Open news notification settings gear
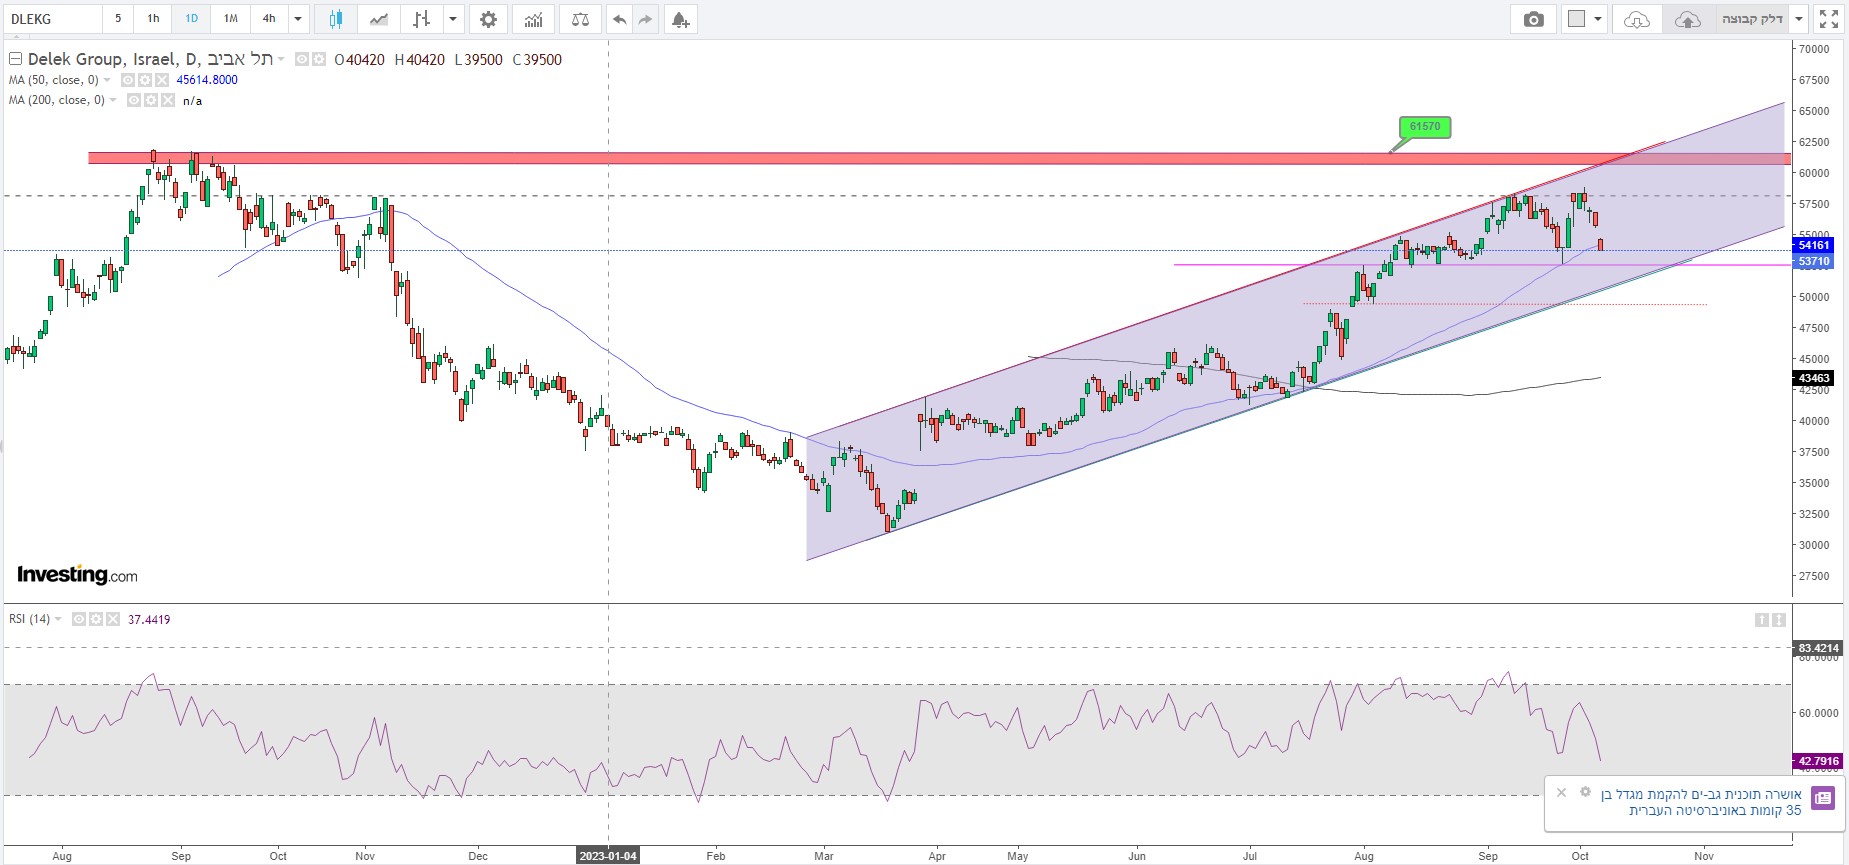This screenshot has width=1849, height=865. coord(1585,792)
